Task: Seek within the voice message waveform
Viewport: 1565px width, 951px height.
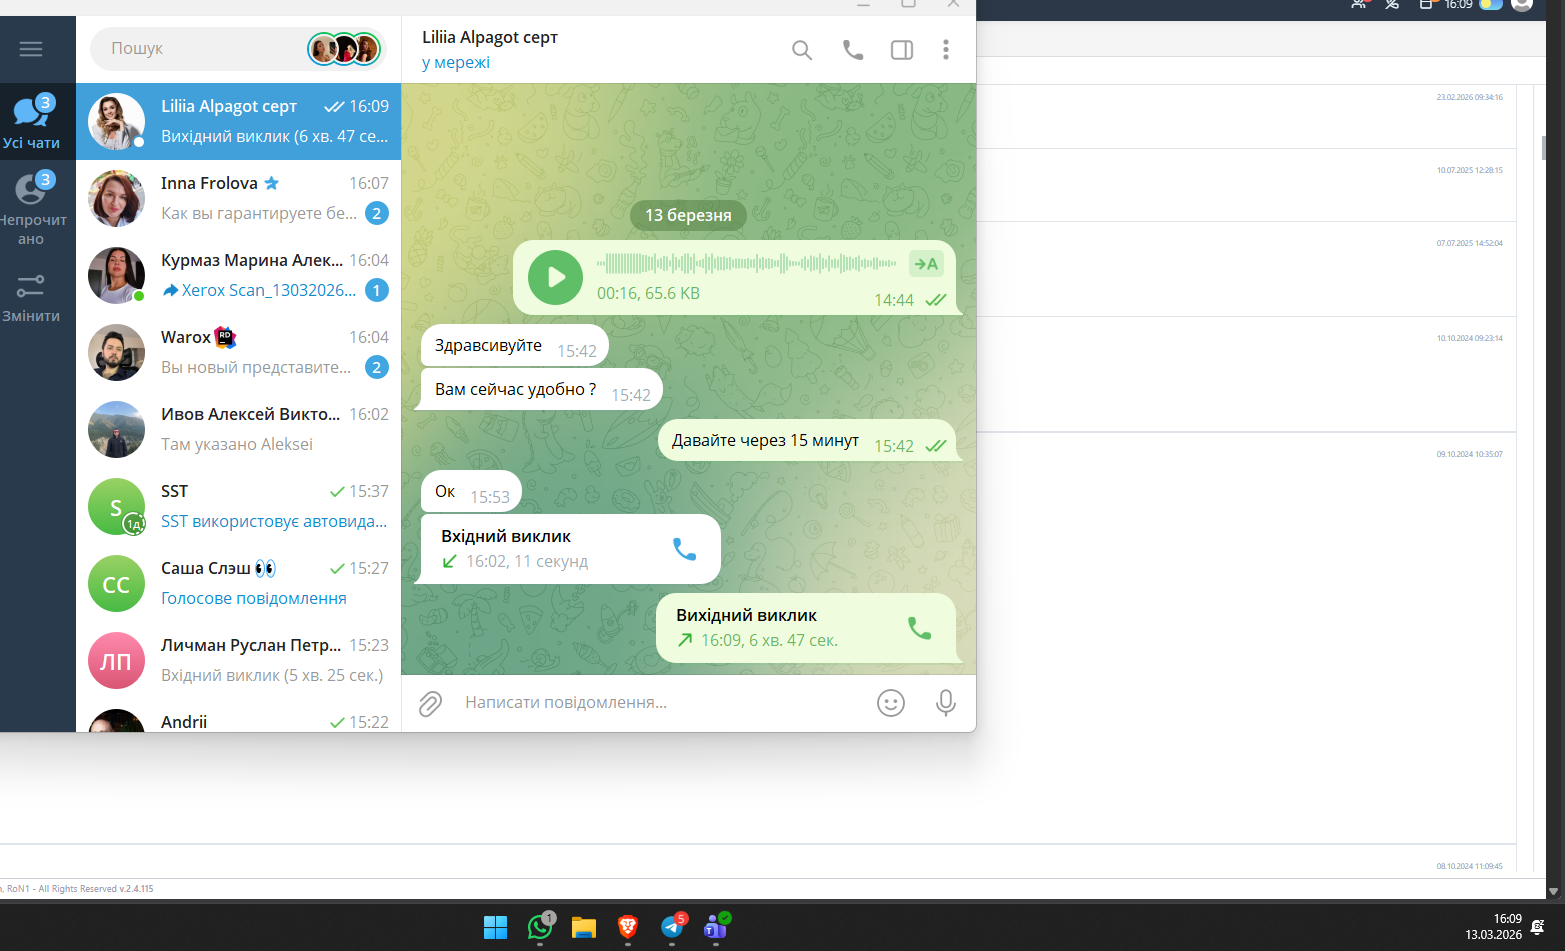Action: pyautogui.click(x=747, y=264)
